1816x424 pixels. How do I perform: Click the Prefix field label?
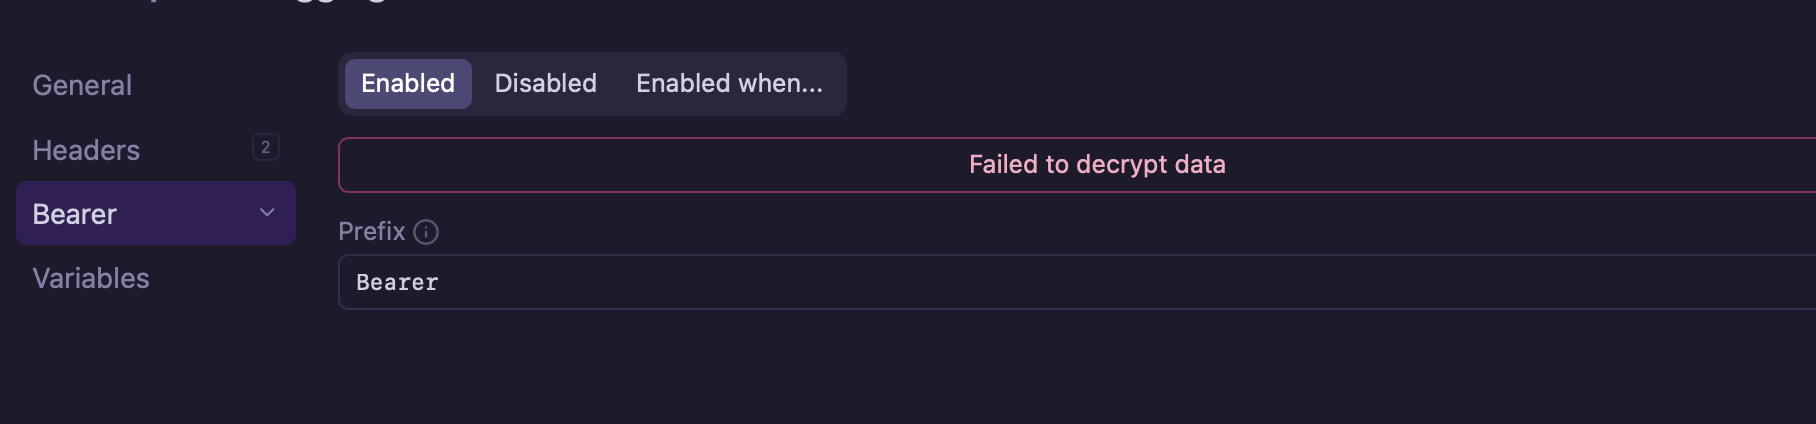pyautogui.click(x=371, y=232)
